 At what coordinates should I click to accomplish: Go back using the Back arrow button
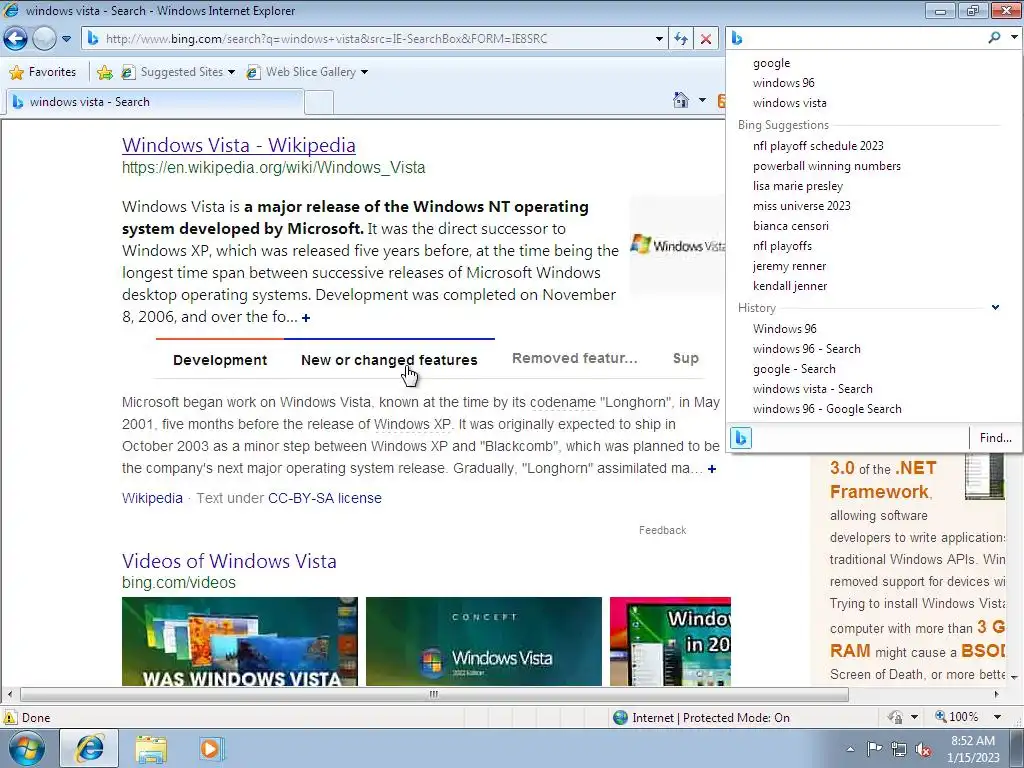[x=16, y=39]
